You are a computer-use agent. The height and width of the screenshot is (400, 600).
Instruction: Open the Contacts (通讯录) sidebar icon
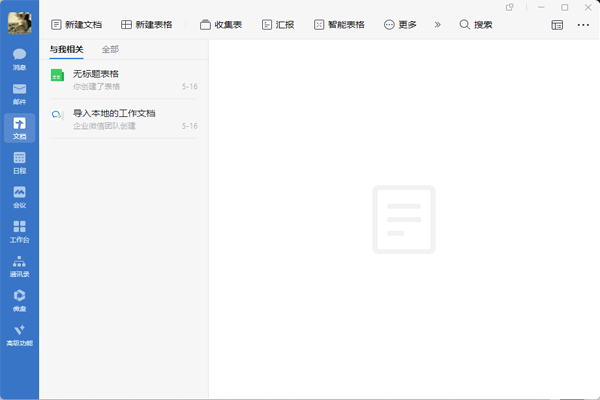point(20,266)
